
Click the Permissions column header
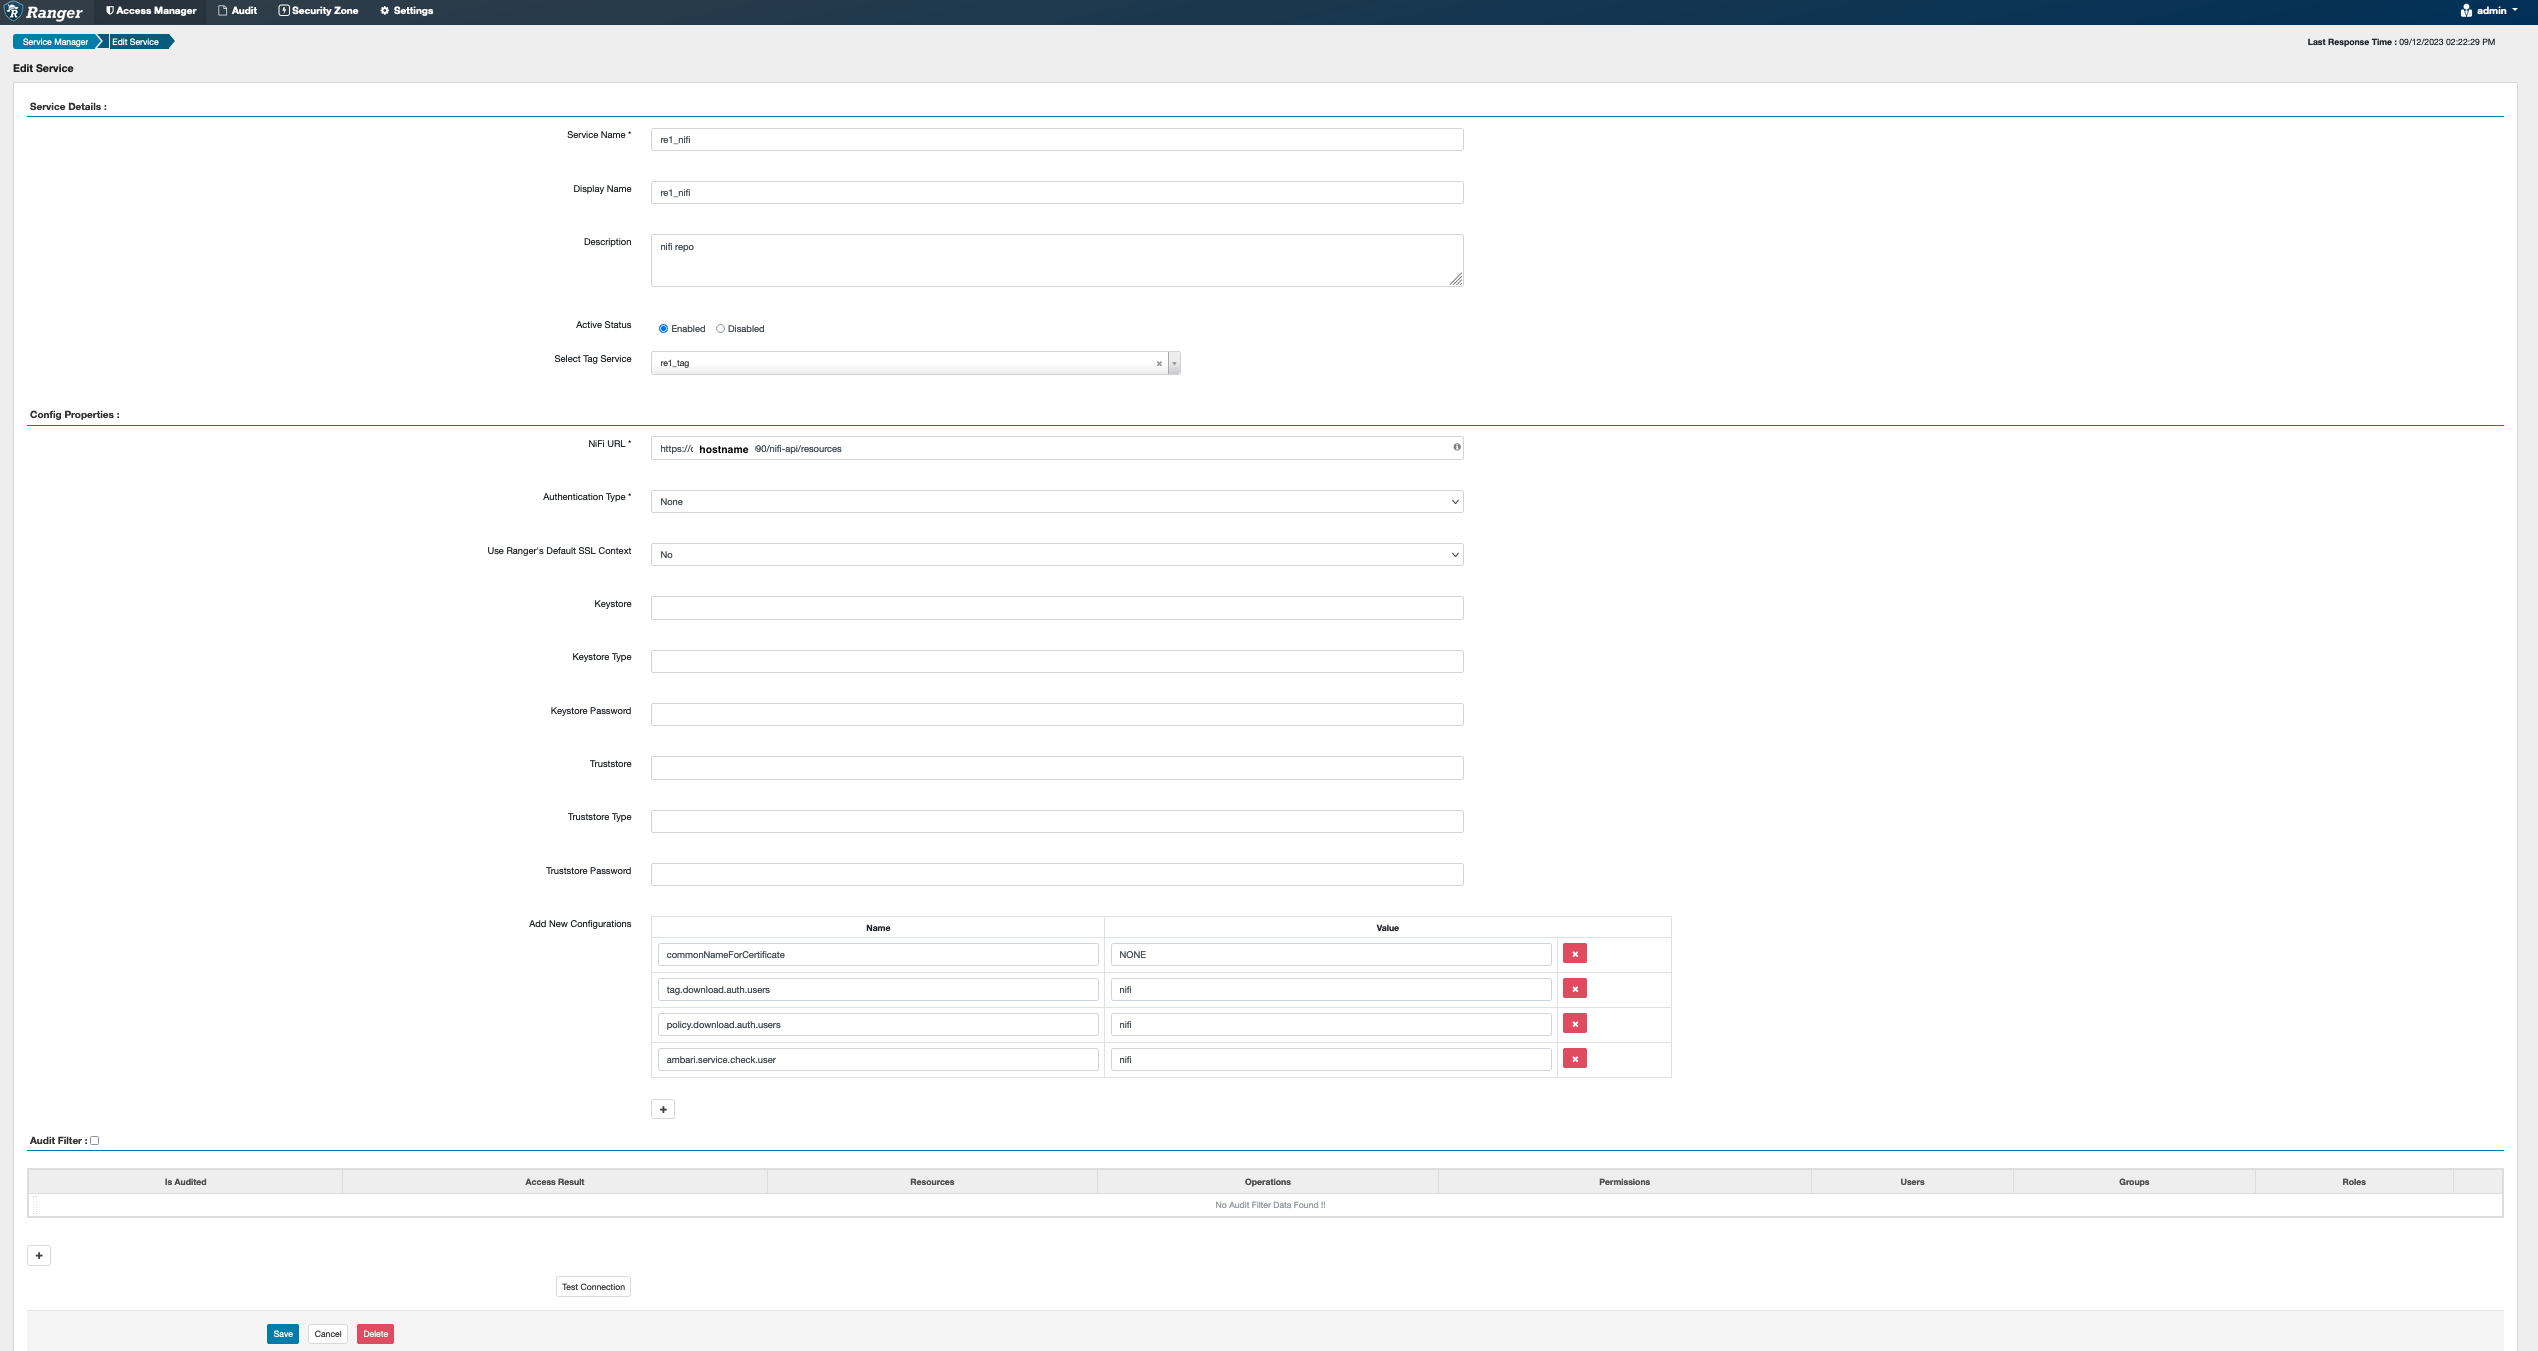[x=1625, y=1182]
